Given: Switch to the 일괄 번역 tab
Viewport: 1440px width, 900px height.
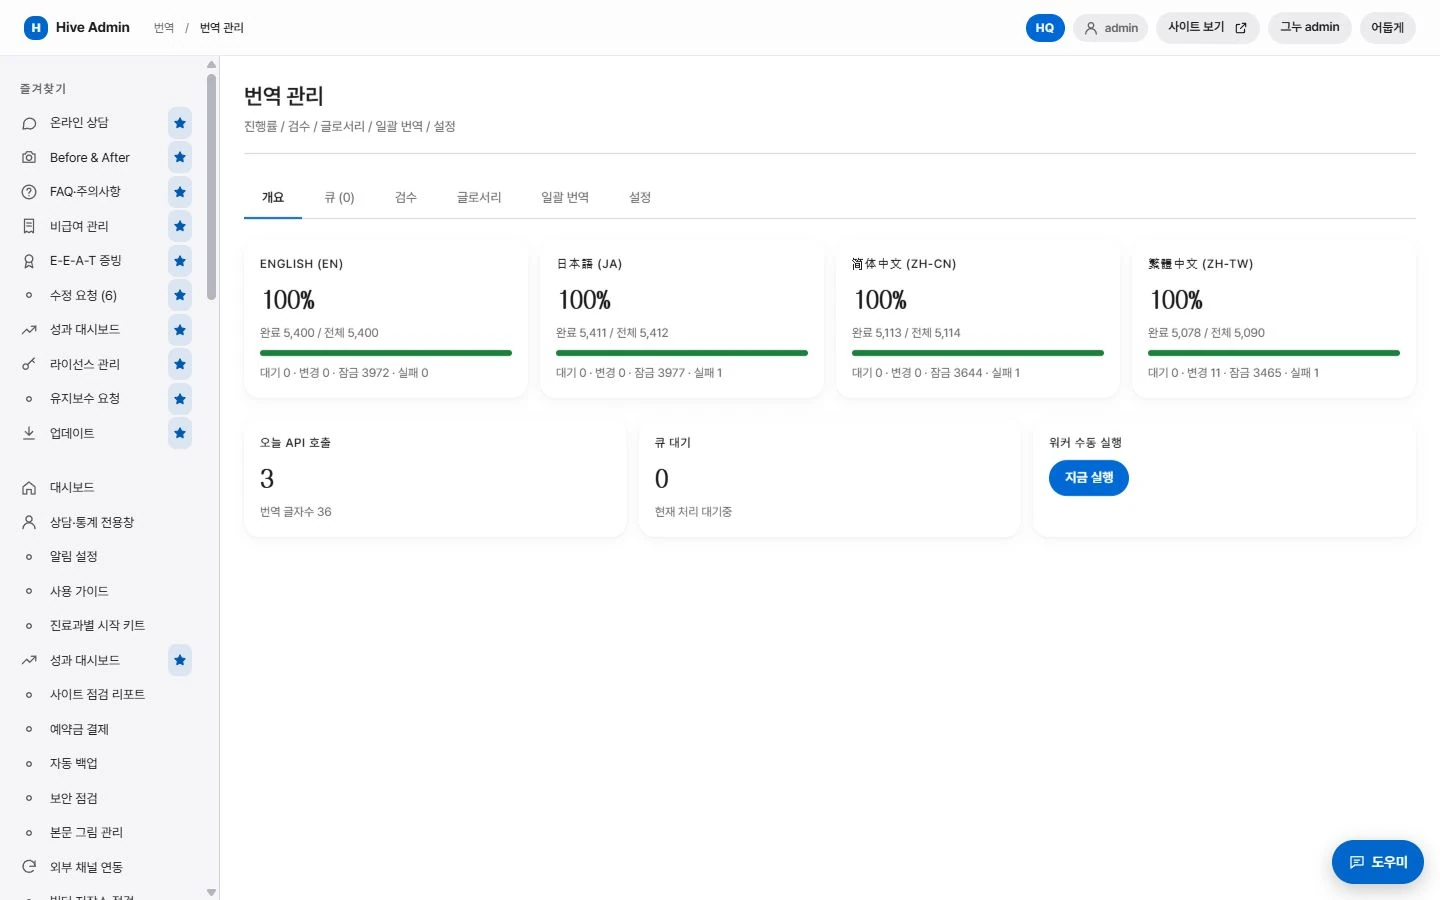Looking at the screenshot, I should tap(565, 198).
